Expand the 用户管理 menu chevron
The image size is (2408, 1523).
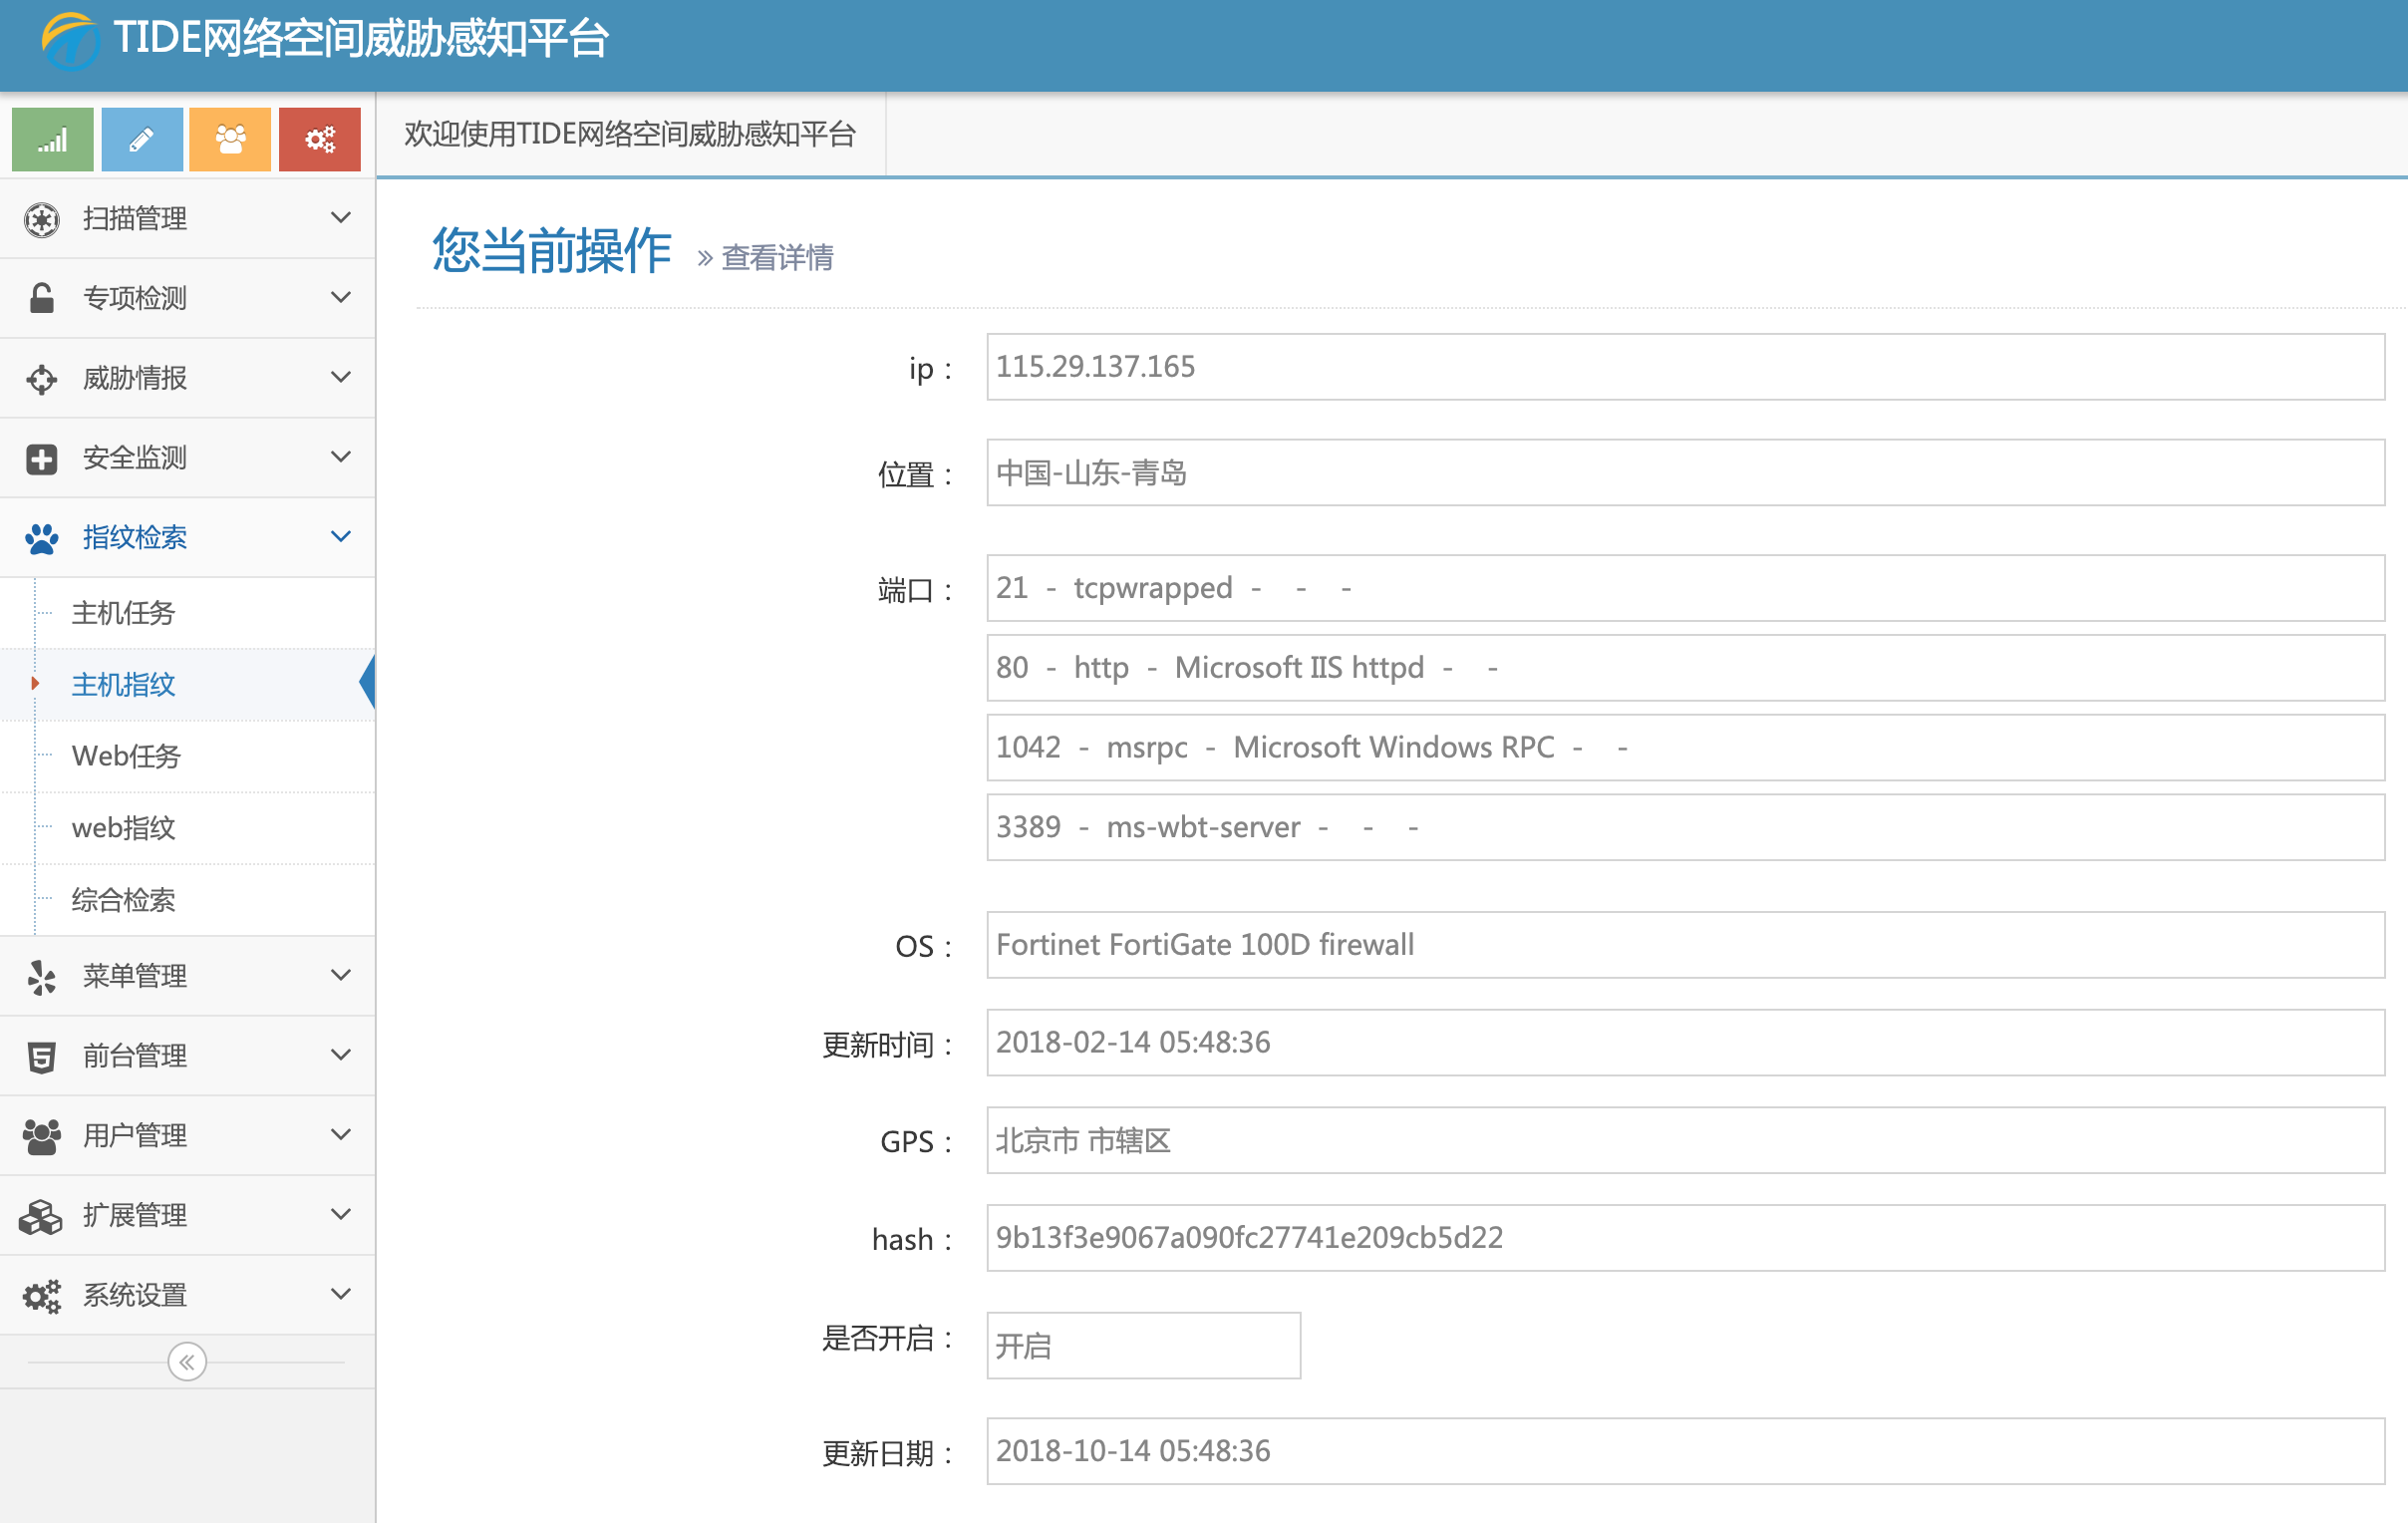(x=340, y=1134)
